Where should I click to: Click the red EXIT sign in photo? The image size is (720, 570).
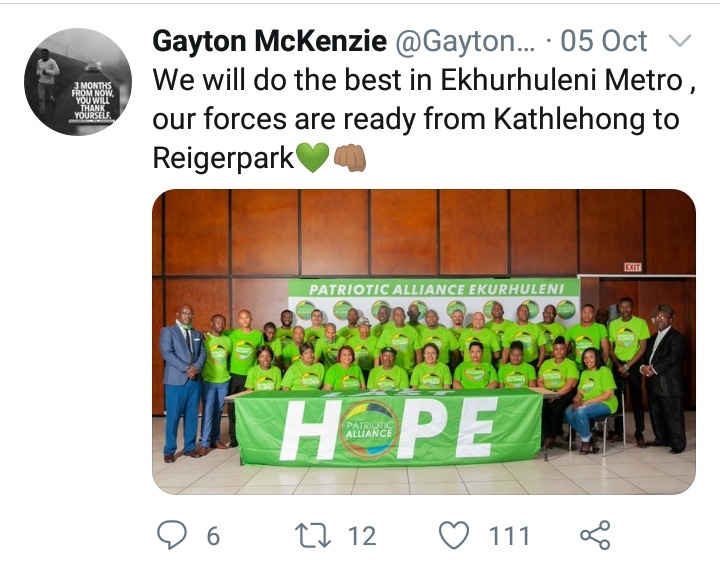tap(632, 267)
